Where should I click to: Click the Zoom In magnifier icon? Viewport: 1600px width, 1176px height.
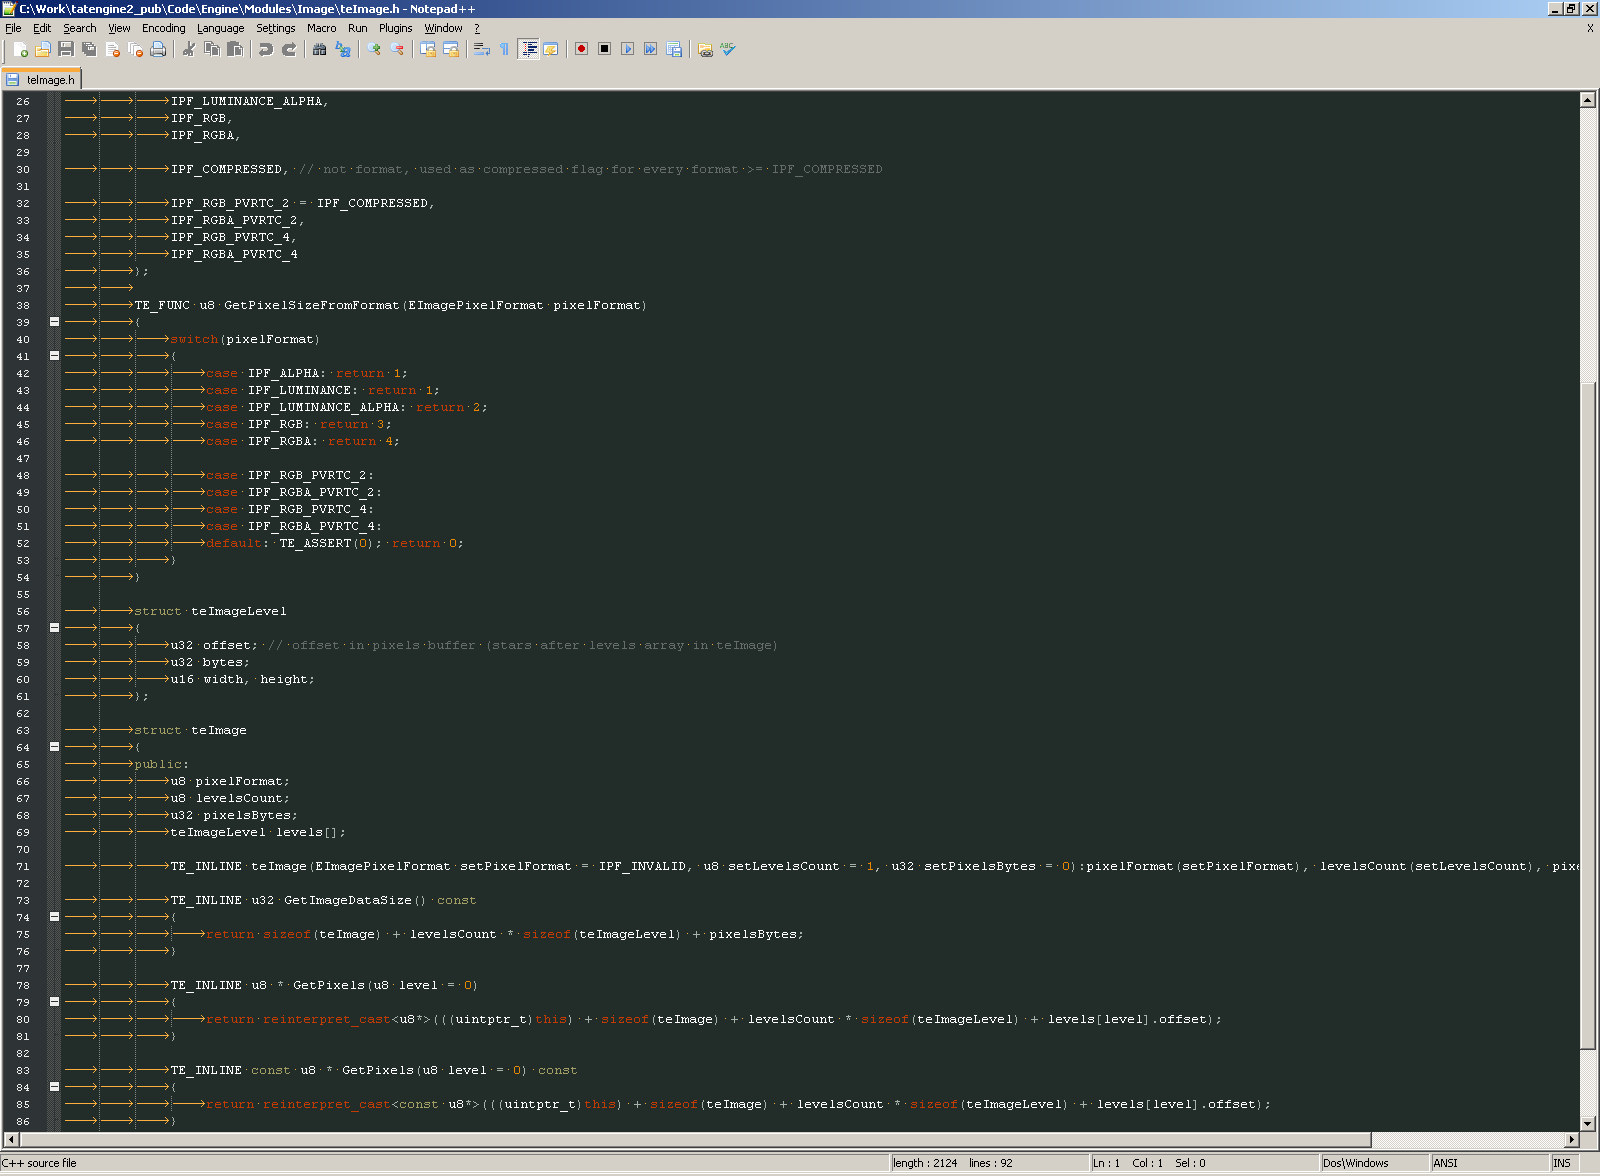click(x=374, y=49)
